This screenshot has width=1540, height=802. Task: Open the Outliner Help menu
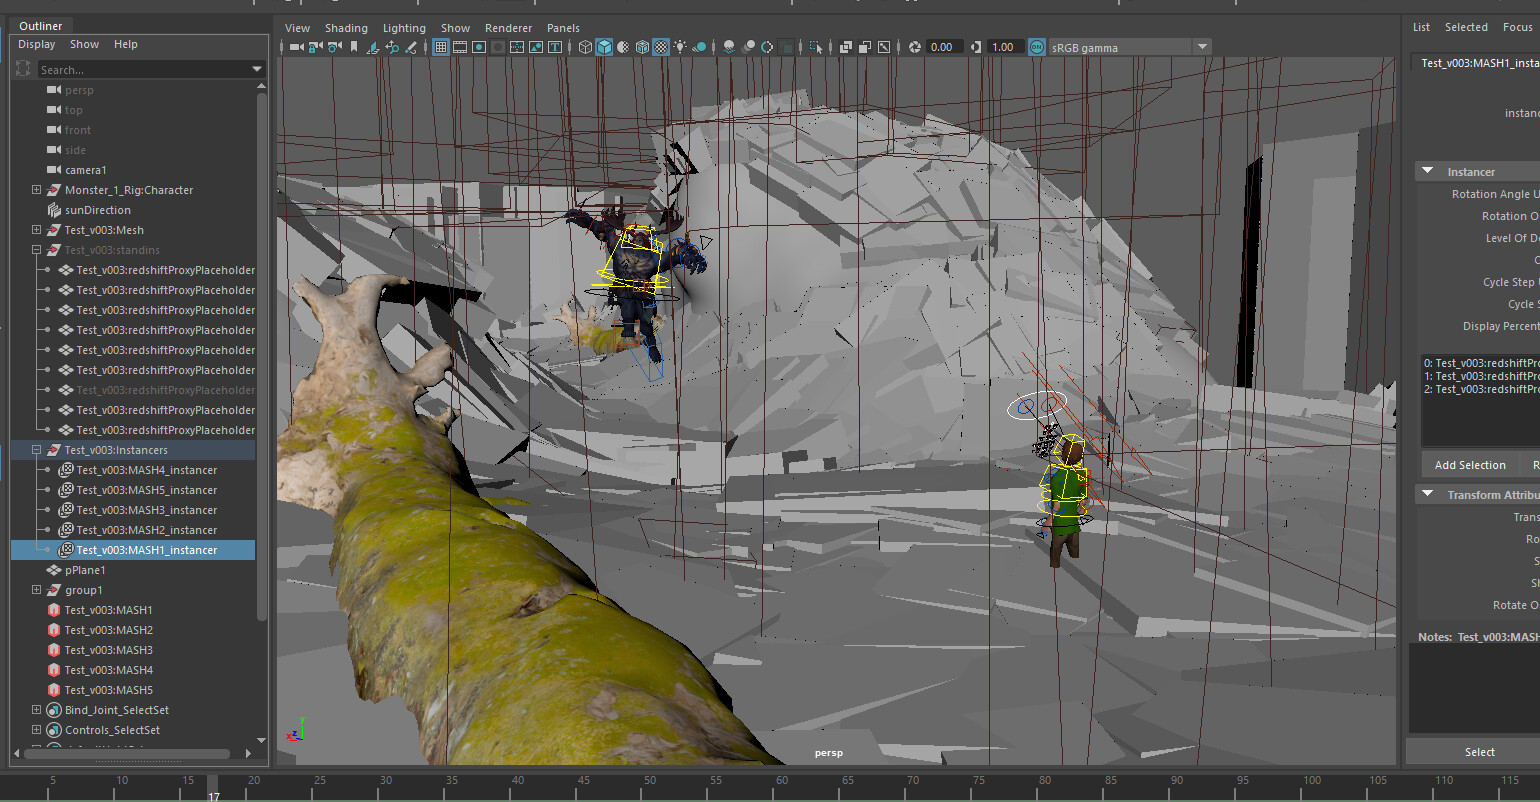pos(126,44)
